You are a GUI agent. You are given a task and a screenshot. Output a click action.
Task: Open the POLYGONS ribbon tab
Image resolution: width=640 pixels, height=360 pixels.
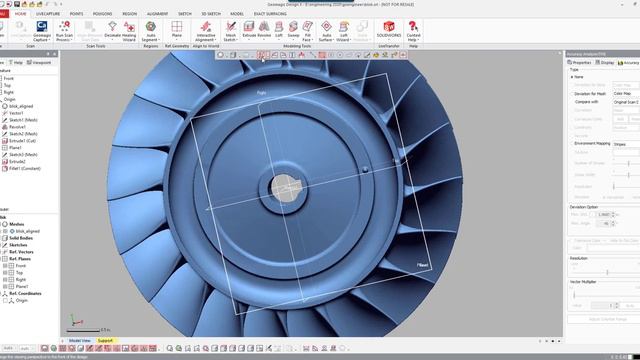coord(102,14)
